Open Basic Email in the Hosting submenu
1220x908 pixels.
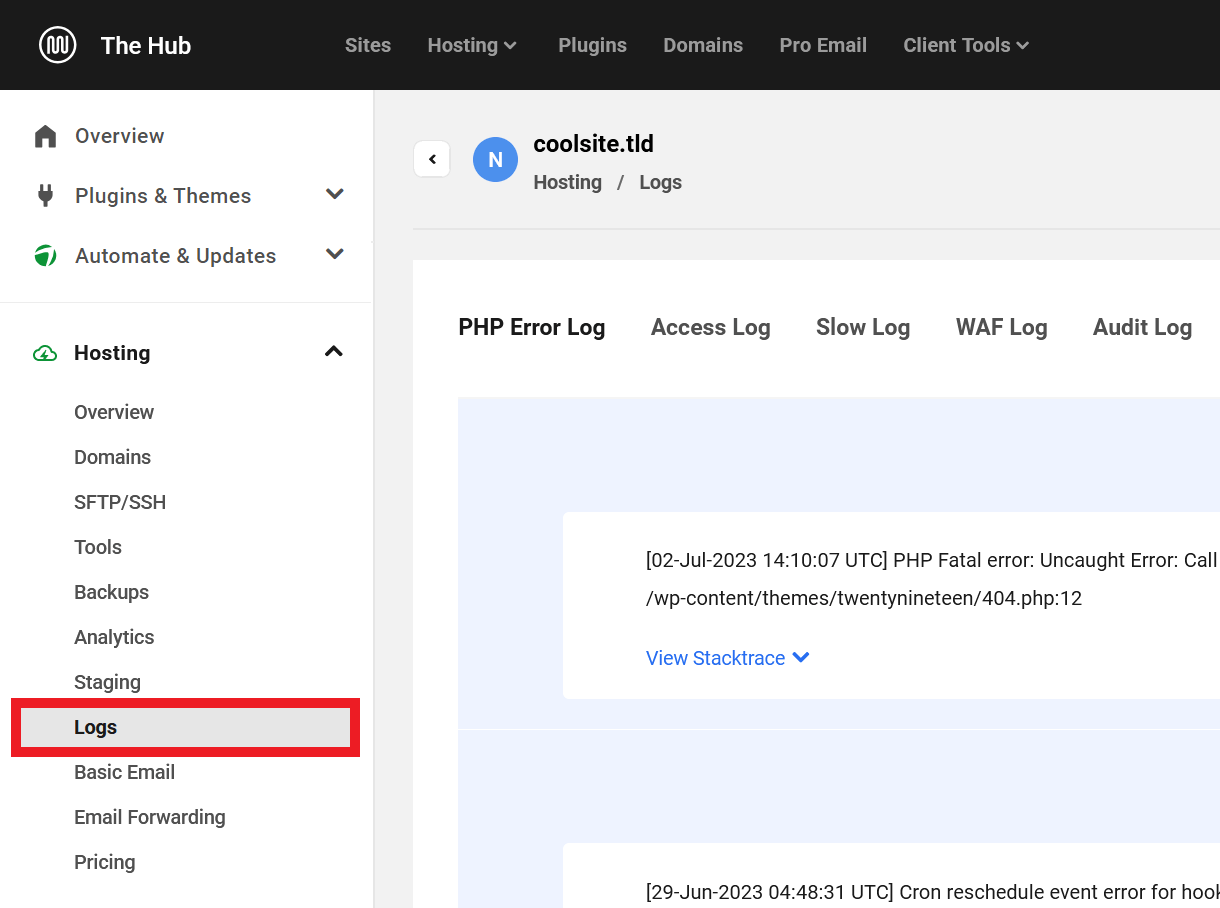[124, 772]
